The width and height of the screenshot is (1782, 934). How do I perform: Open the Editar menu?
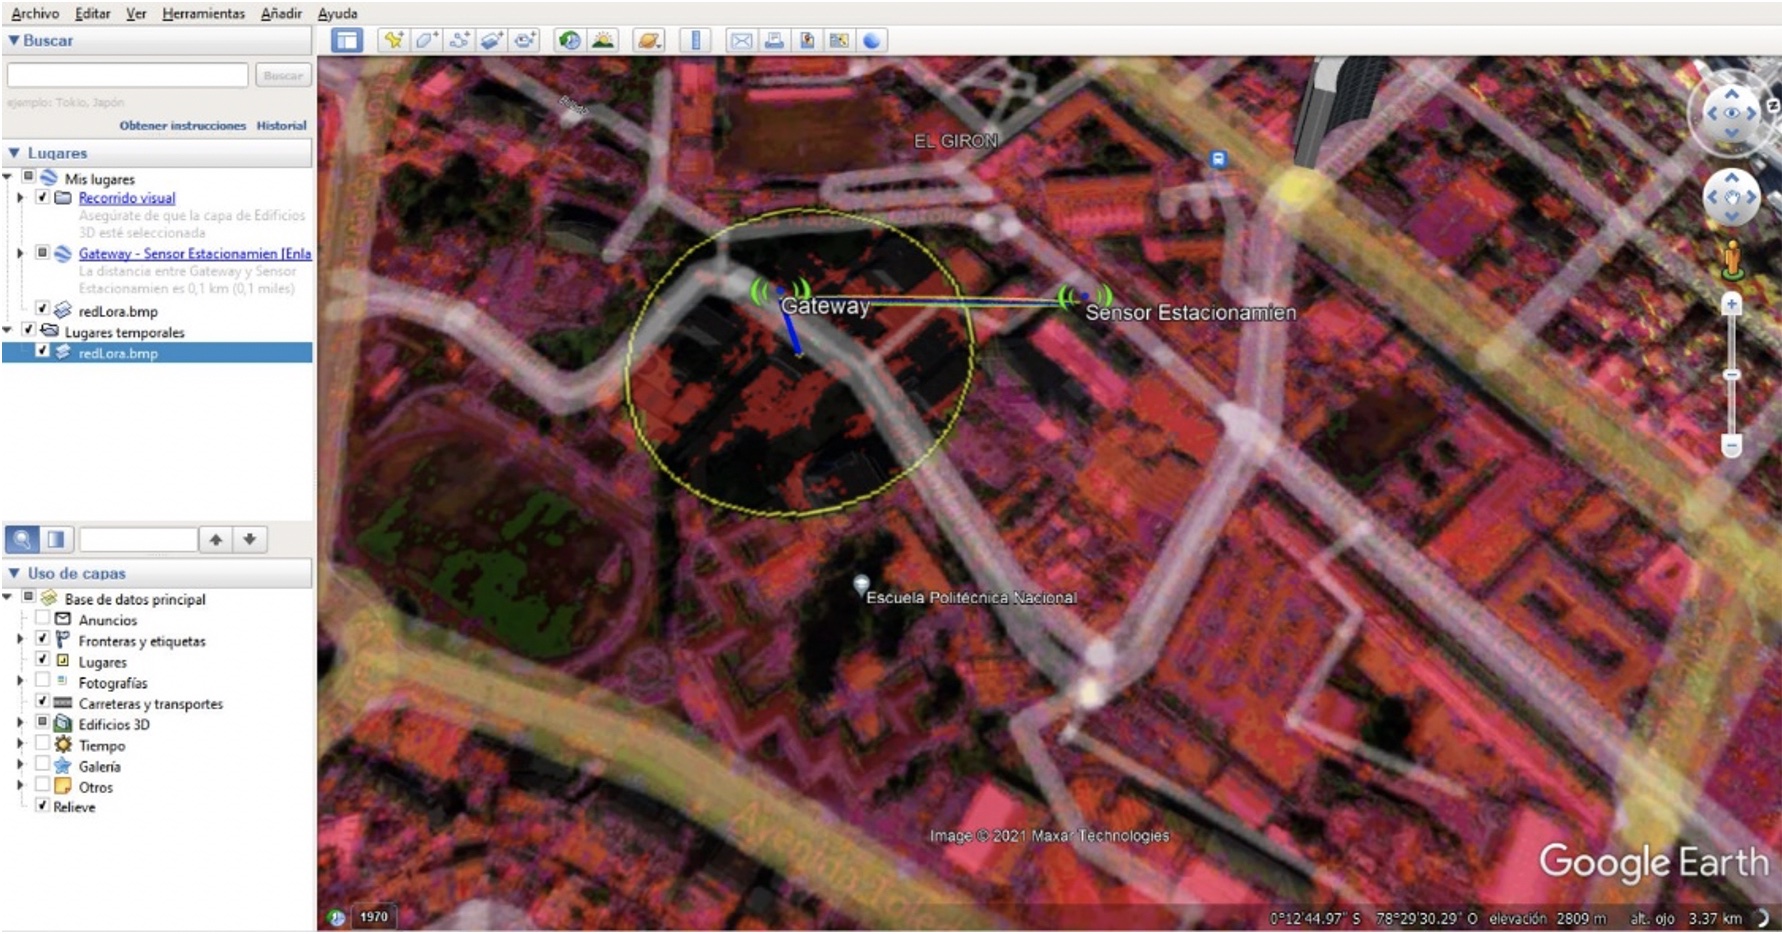93,13
